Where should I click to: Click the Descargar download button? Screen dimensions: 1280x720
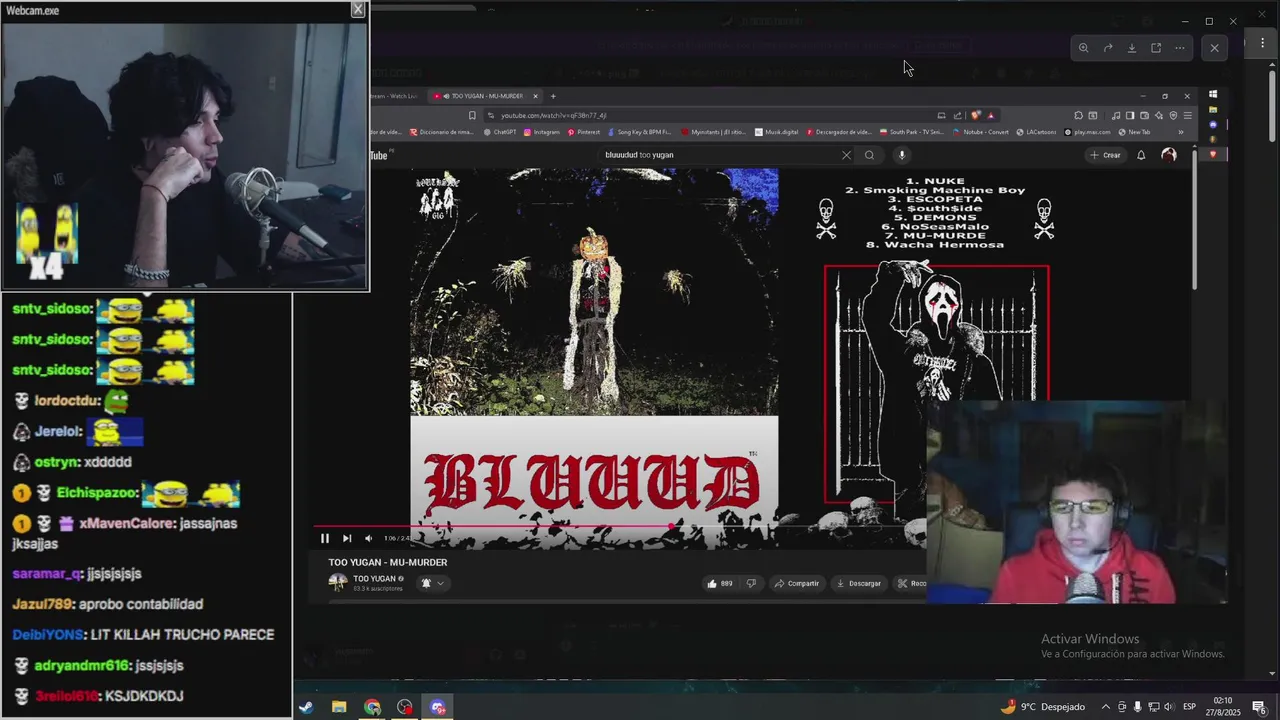point(859,583)
